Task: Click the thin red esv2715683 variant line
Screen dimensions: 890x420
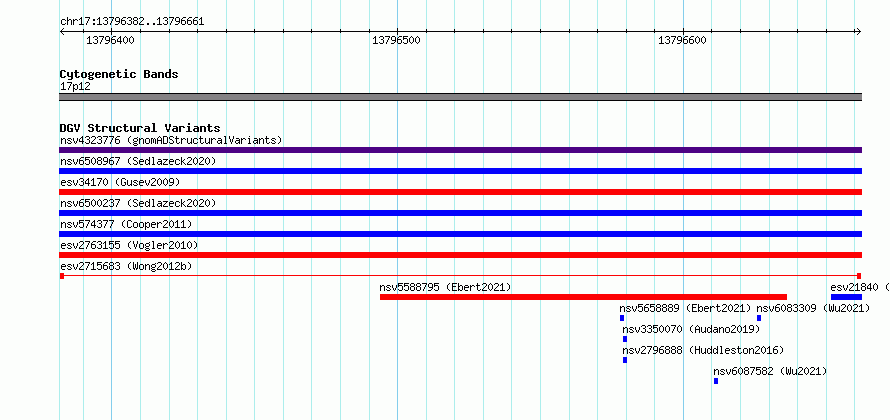Action: point(460,276)
